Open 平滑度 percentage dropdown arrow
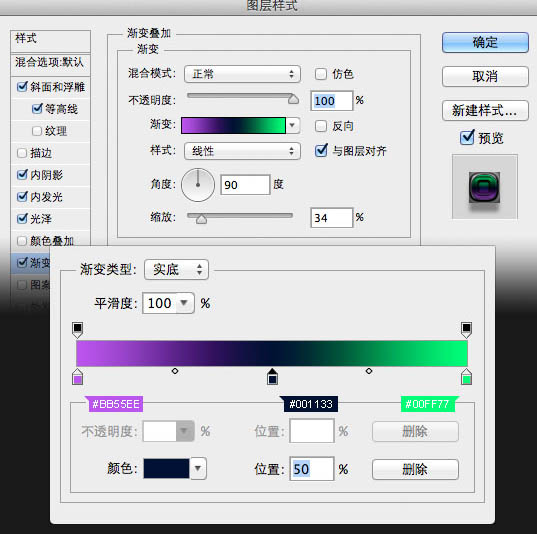Viewport: 537px width, 534px height. point(185,303)
